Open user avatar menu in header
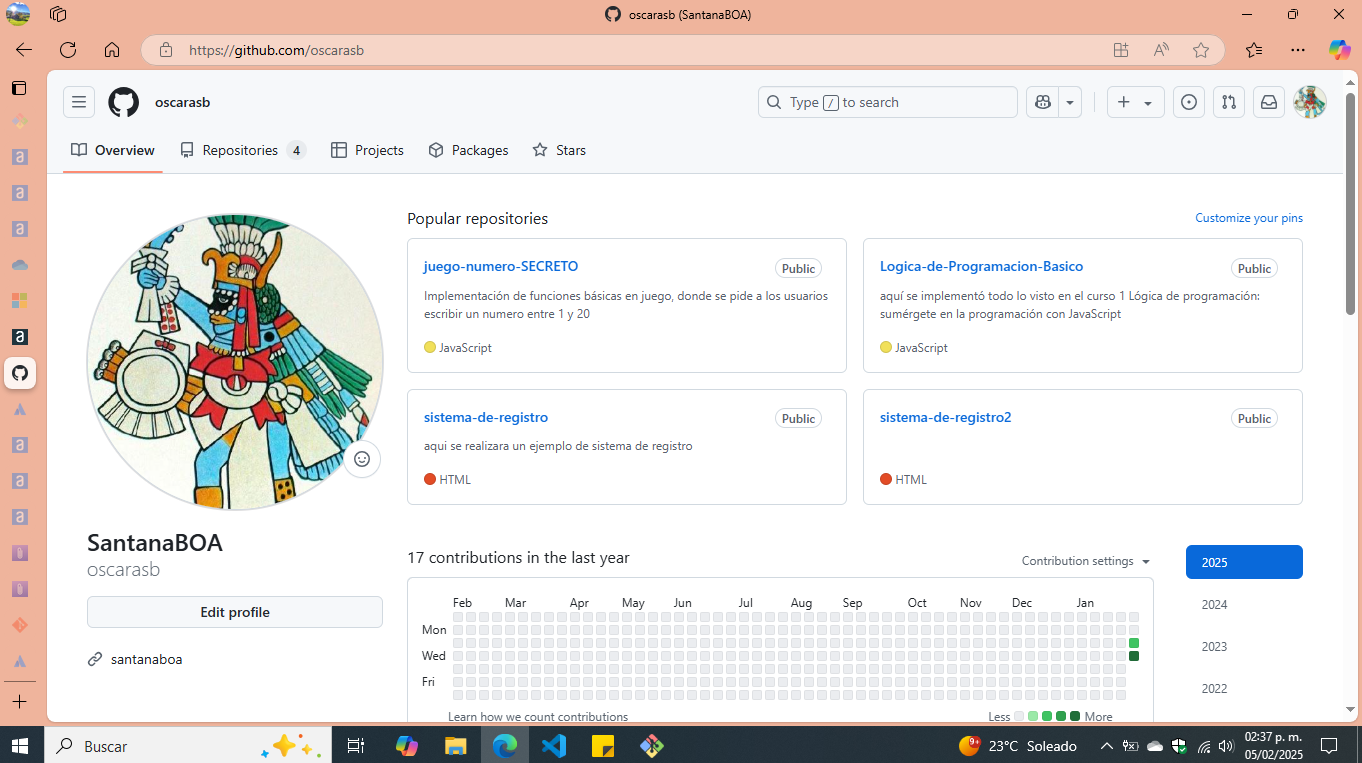 (x=1310, y=102)
